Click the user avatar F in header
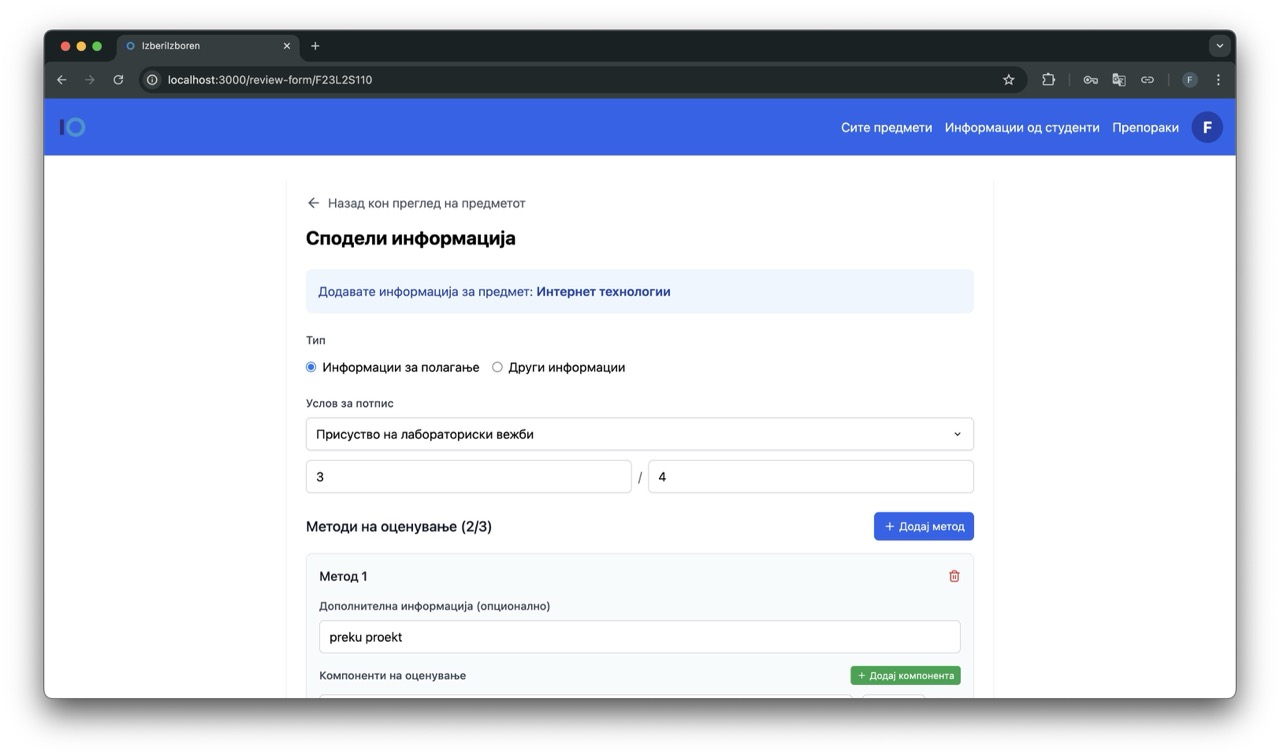The height and width of the screenshot is (756, 1280). tap(1207, 127)
